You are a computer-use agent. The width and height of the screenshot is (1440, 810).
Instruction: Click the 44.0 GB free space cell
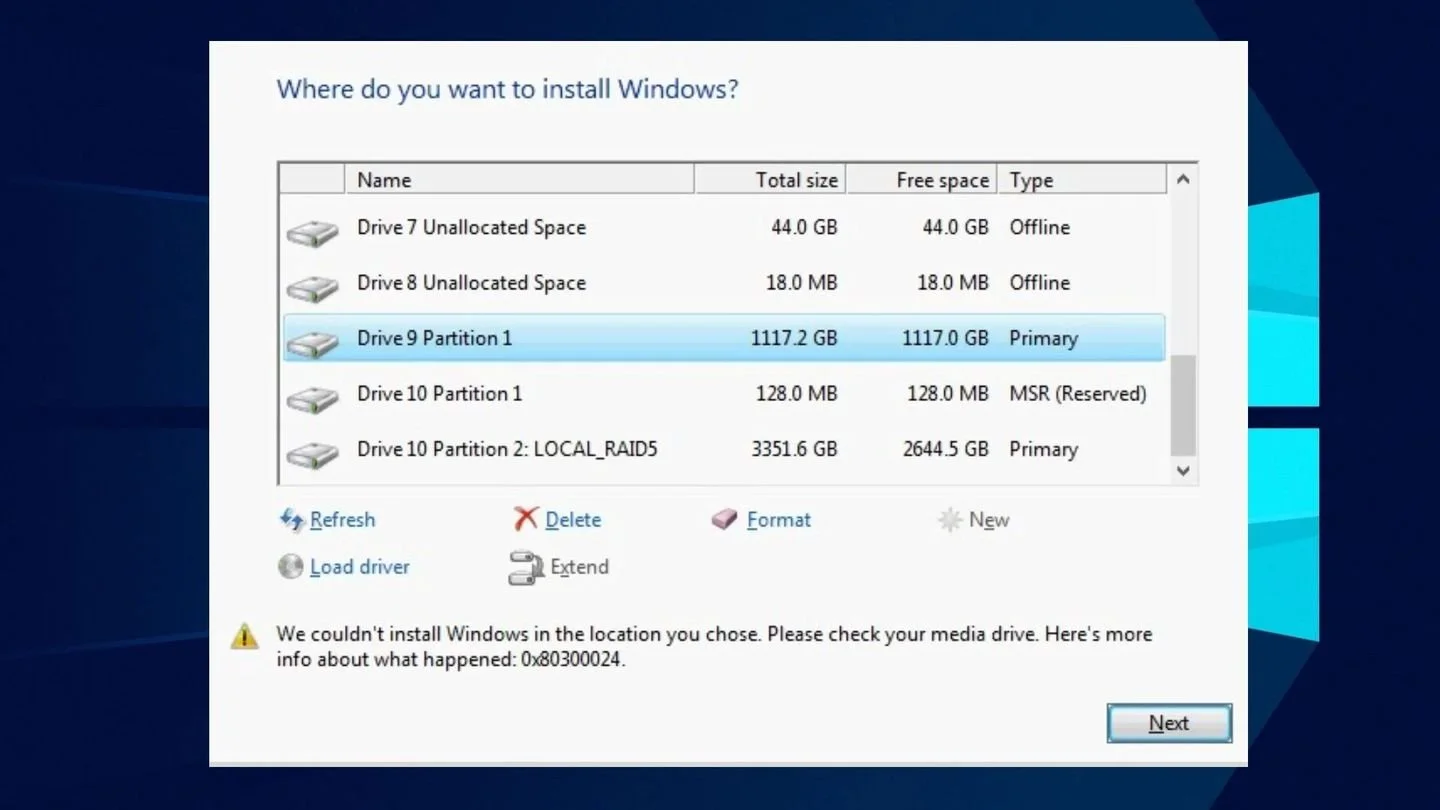pos(955,228)
